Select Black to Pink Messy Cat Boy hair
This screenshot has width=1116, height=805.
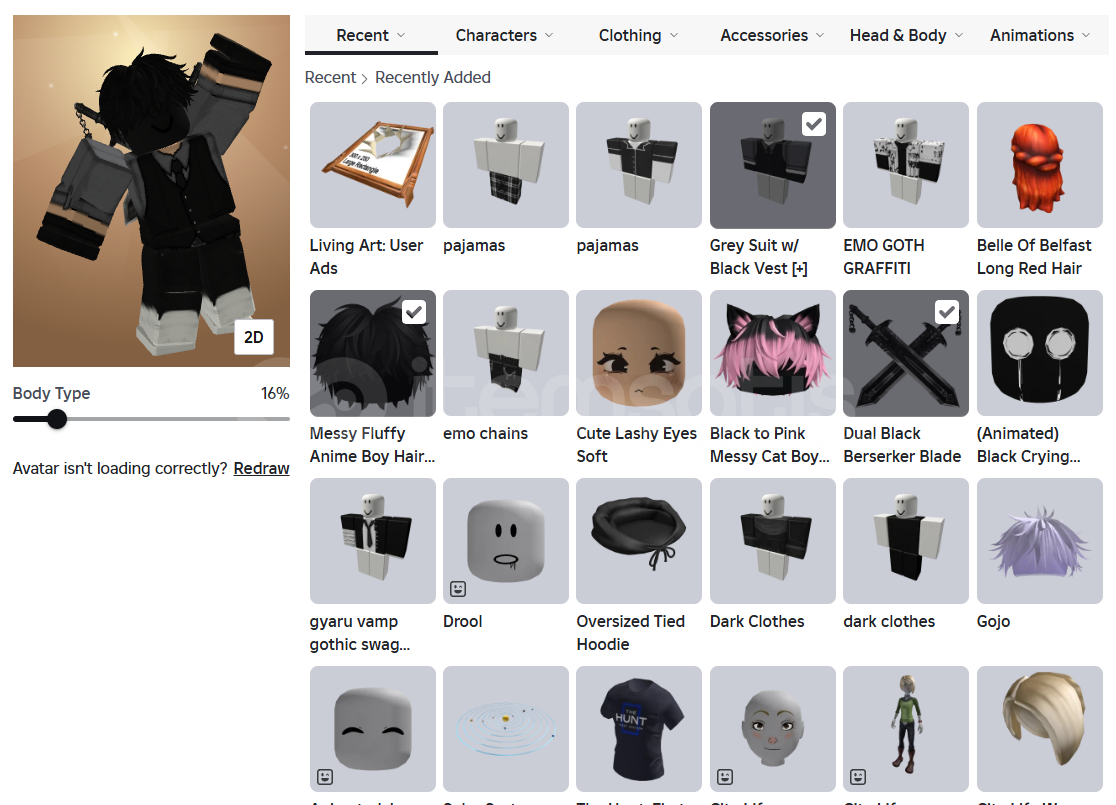click(x=772, y=353)
